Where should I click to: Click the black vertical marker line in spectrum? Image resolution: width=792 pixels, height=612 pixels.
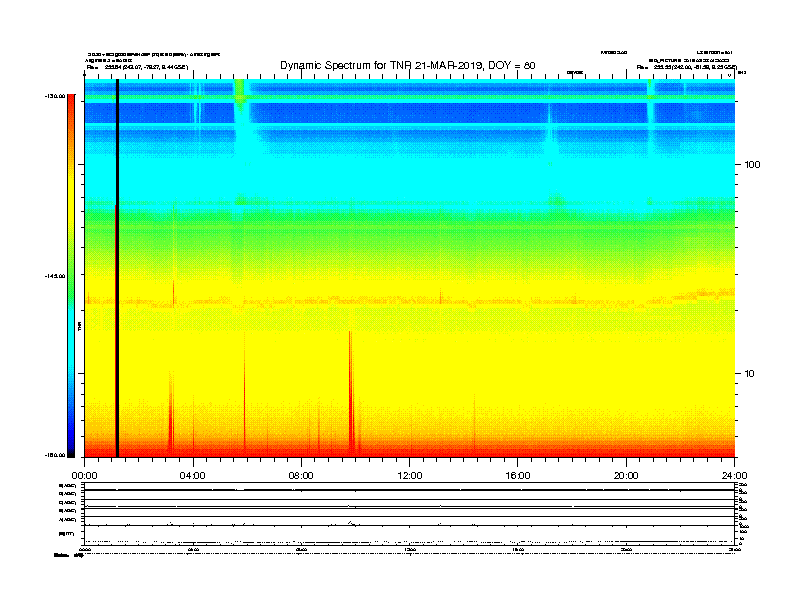117,268
